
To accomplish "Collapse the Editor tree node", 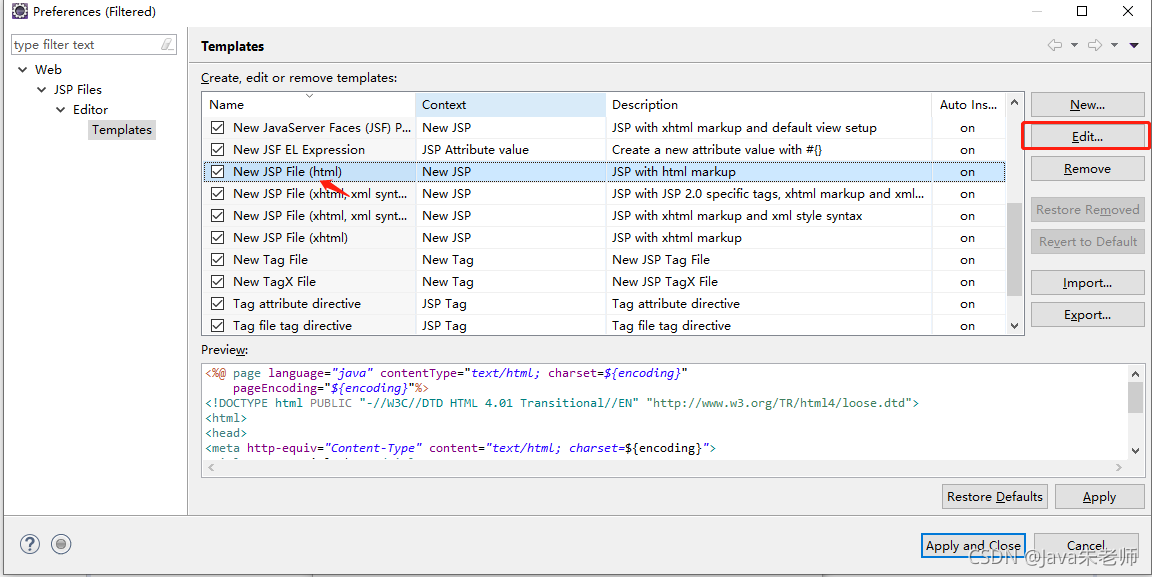I will [x=61, y=110].
